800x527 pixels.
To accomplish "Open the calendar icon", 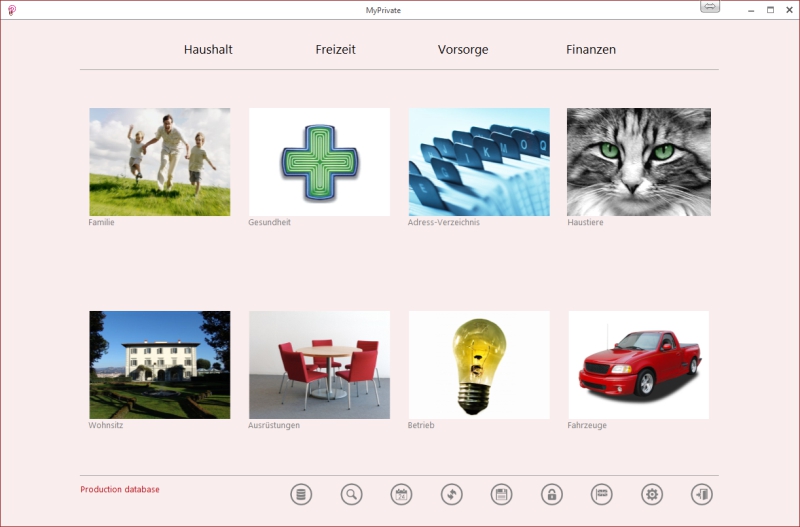I will coord(401,494).
